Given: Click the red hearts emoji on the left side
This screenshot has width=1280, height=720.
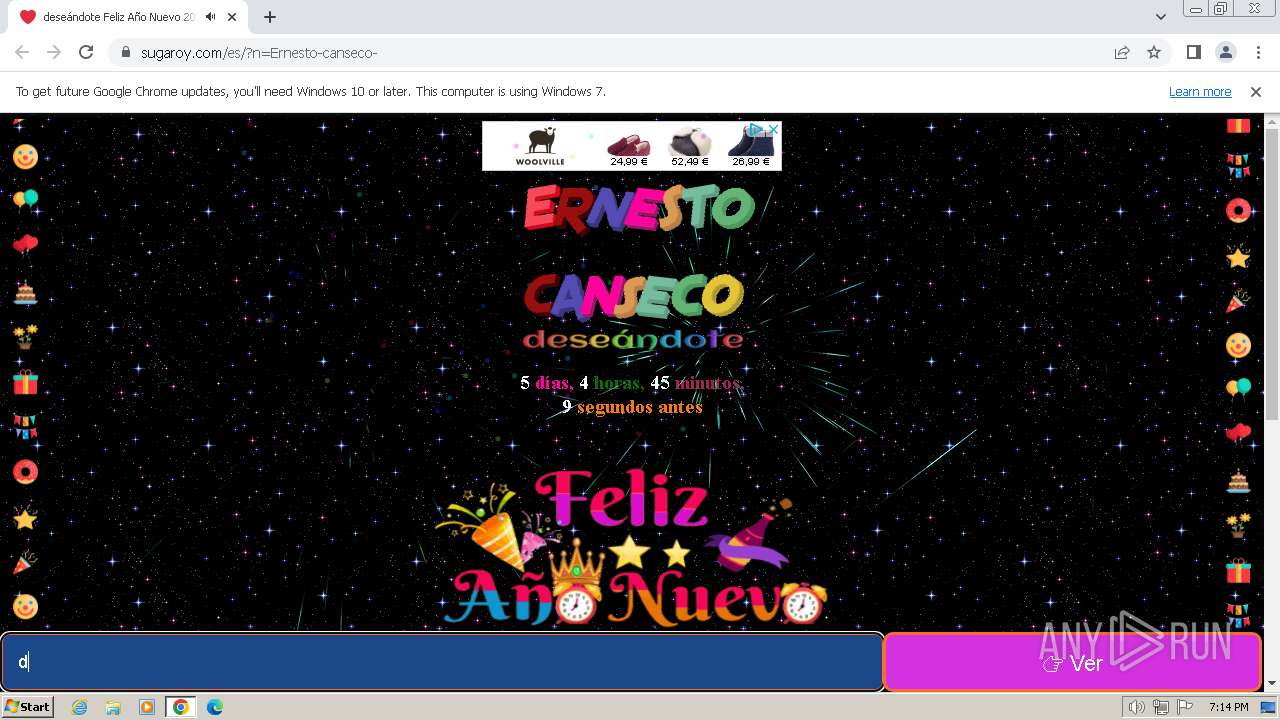Looking at the screenshot, I should point(25,246).
